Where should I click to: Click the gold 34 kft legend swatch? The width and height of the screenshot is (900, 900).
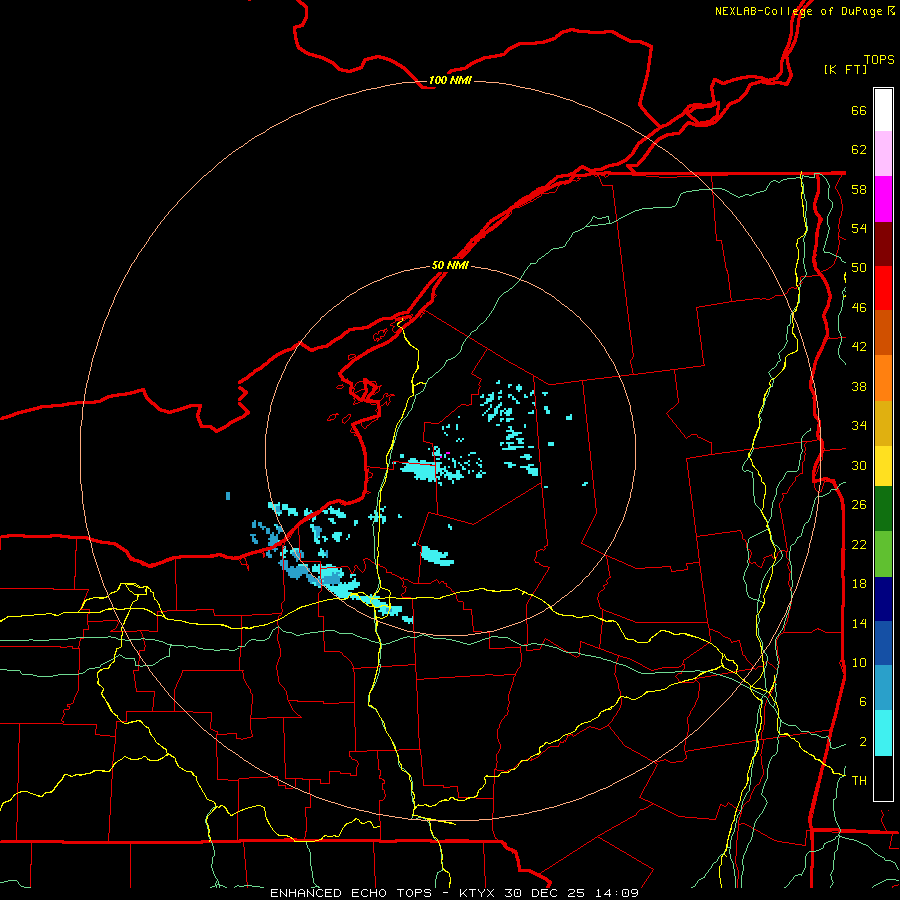pos(883,423)
